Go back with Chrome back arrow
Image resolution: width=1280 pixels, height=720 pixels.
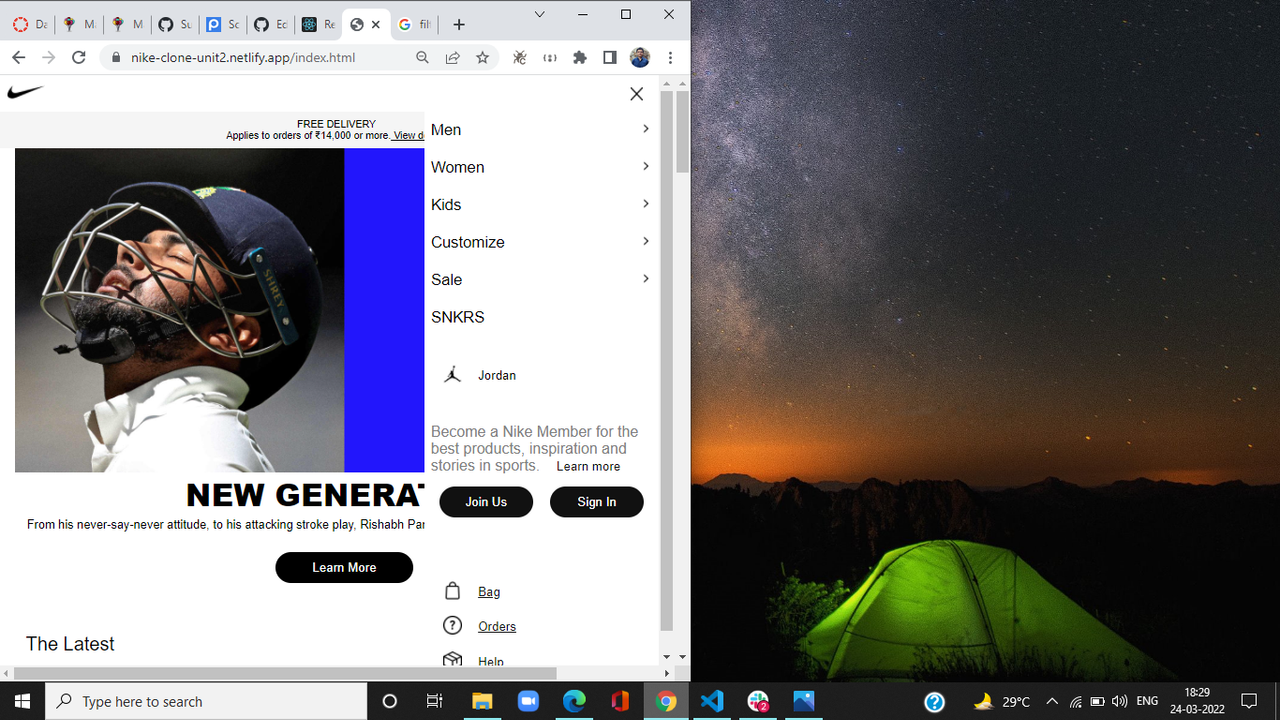18,58
